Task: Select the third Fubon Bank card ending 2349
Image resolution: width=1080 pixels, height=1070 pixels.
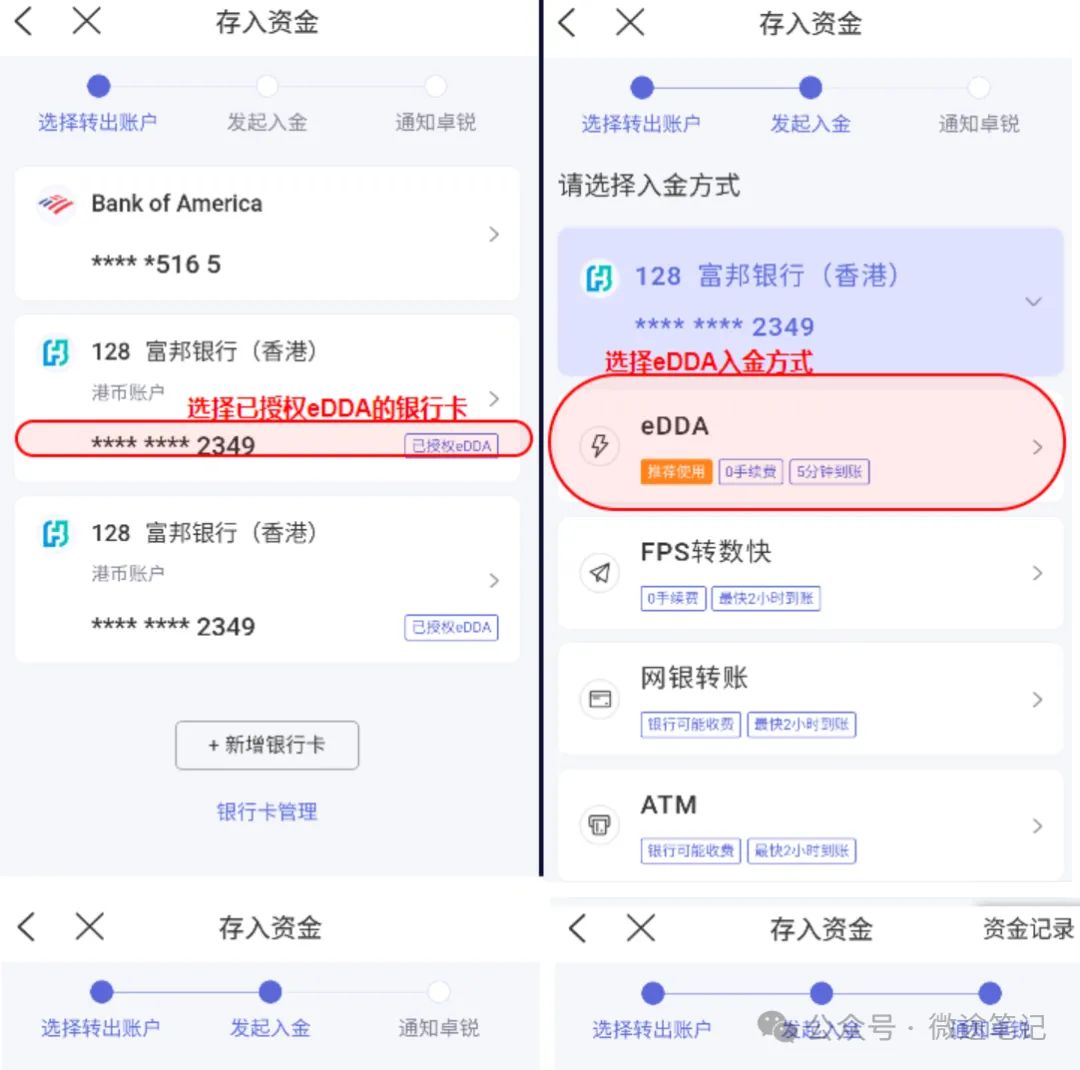Action: tap(267, 579)
